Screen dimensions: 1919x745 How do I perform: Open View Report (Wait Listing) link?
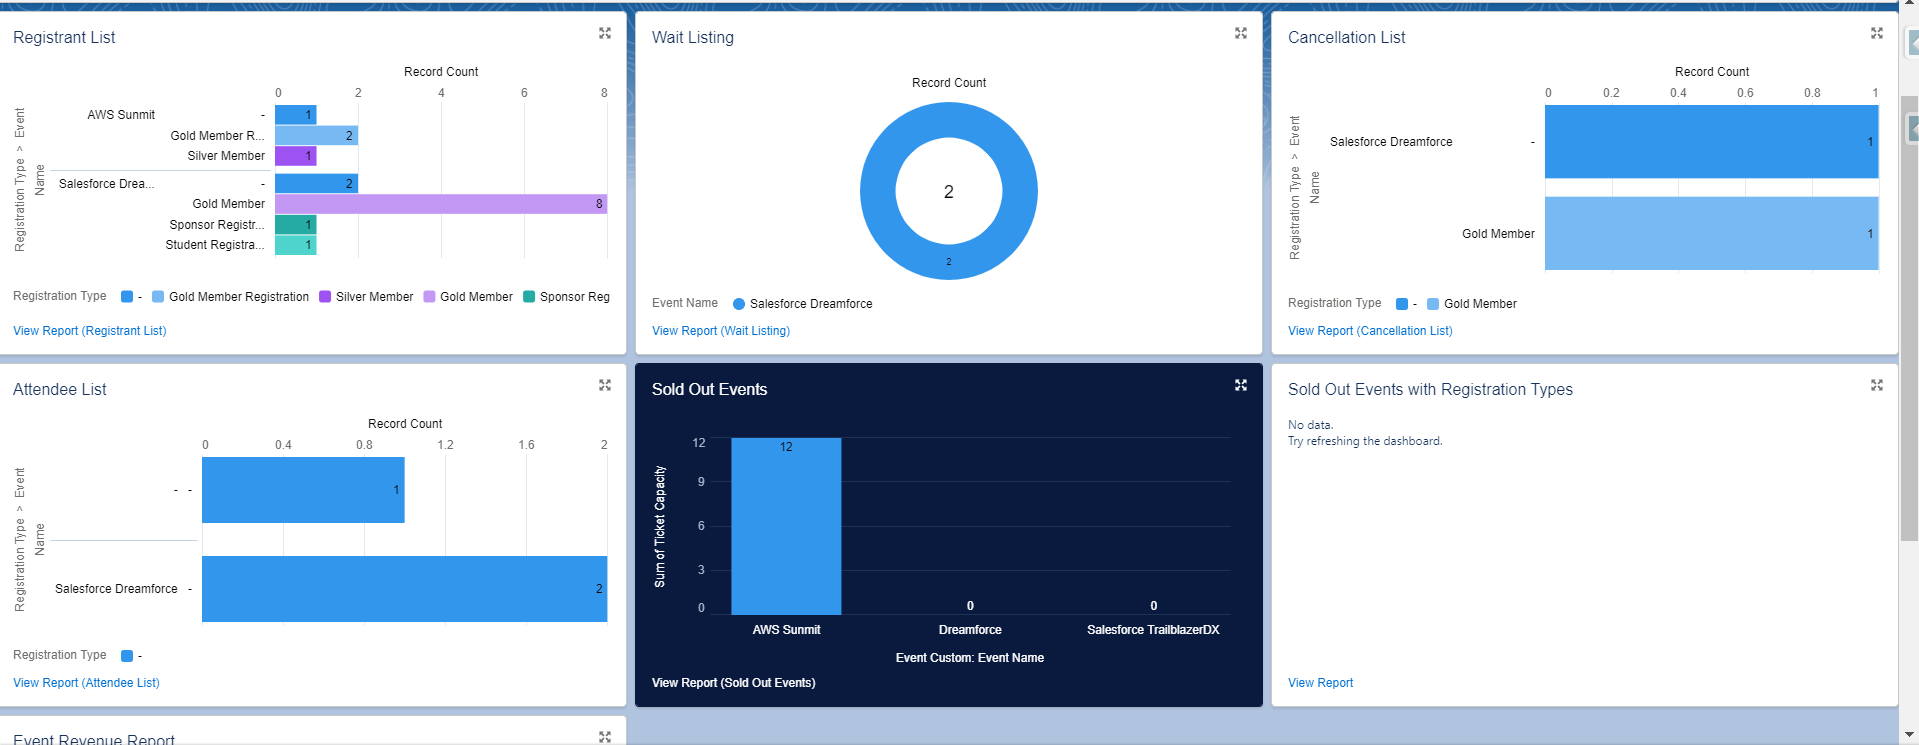click(721, 331)
